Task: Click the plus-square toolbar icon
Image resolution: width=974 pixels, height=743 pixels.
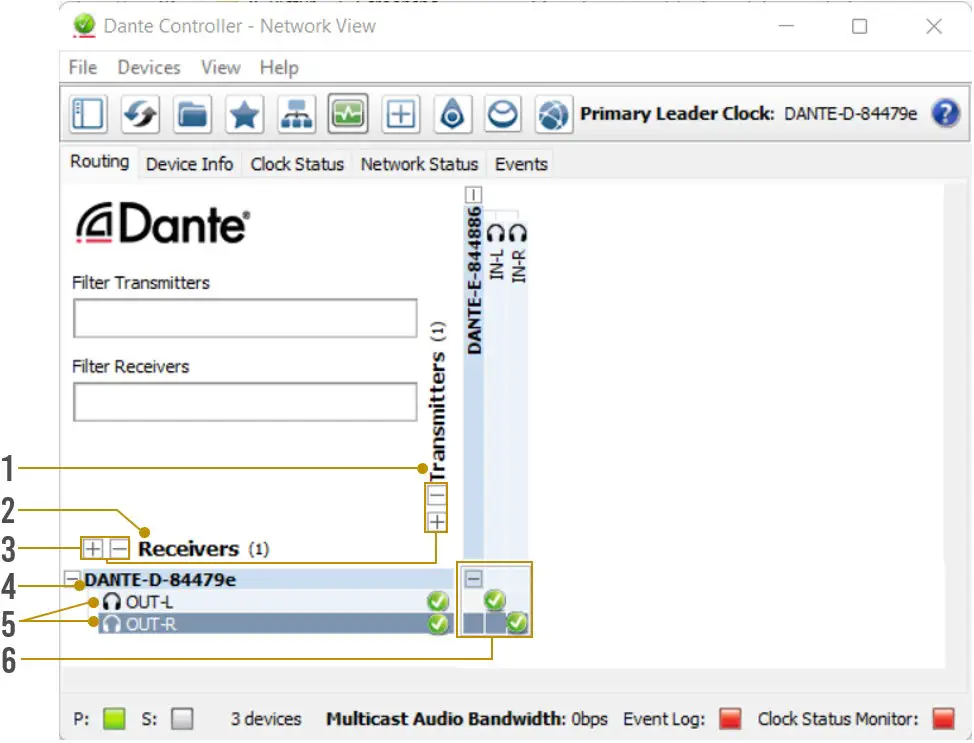Action: tap(400, 114)
